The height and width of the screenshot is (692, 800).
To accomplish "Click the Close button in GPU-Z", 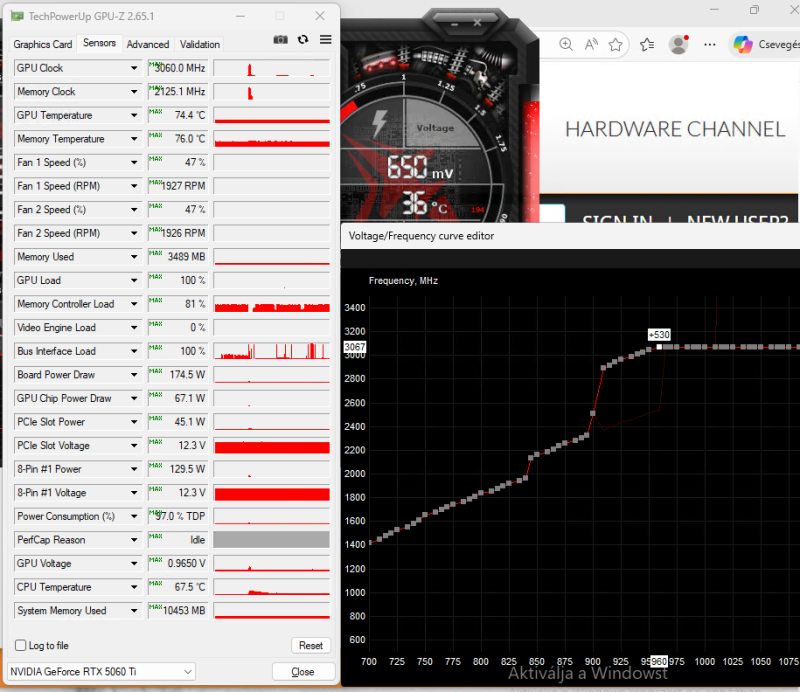I will (x=303, y=672).
